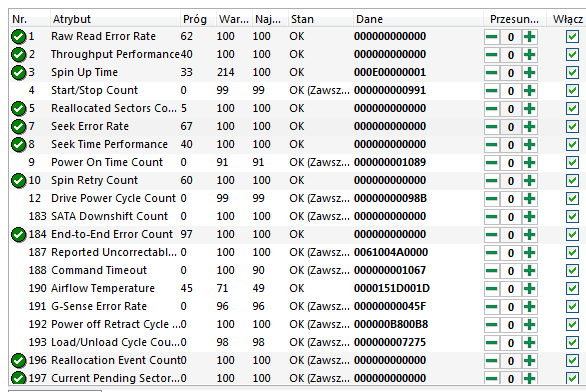Click offset value field for Throughput Performance
586x392 pixels.
[511, 55]
